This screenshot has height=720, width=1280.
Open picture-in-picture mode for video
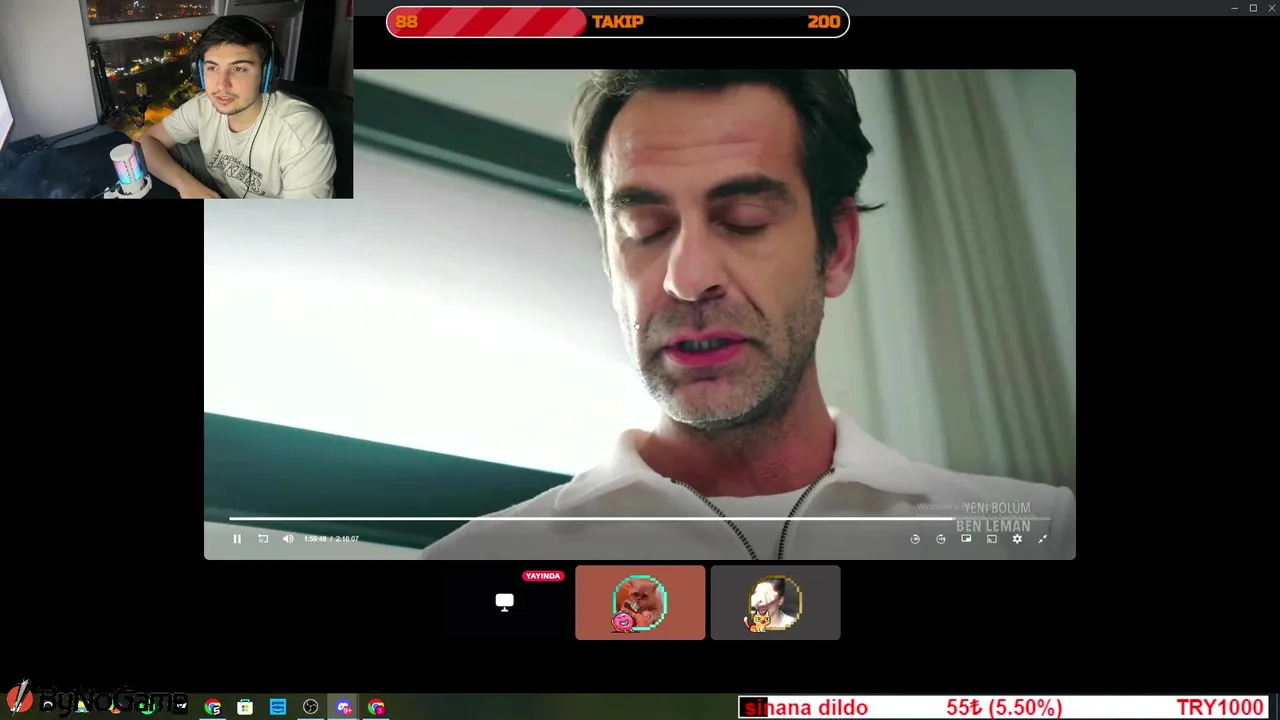pos(966,539)
